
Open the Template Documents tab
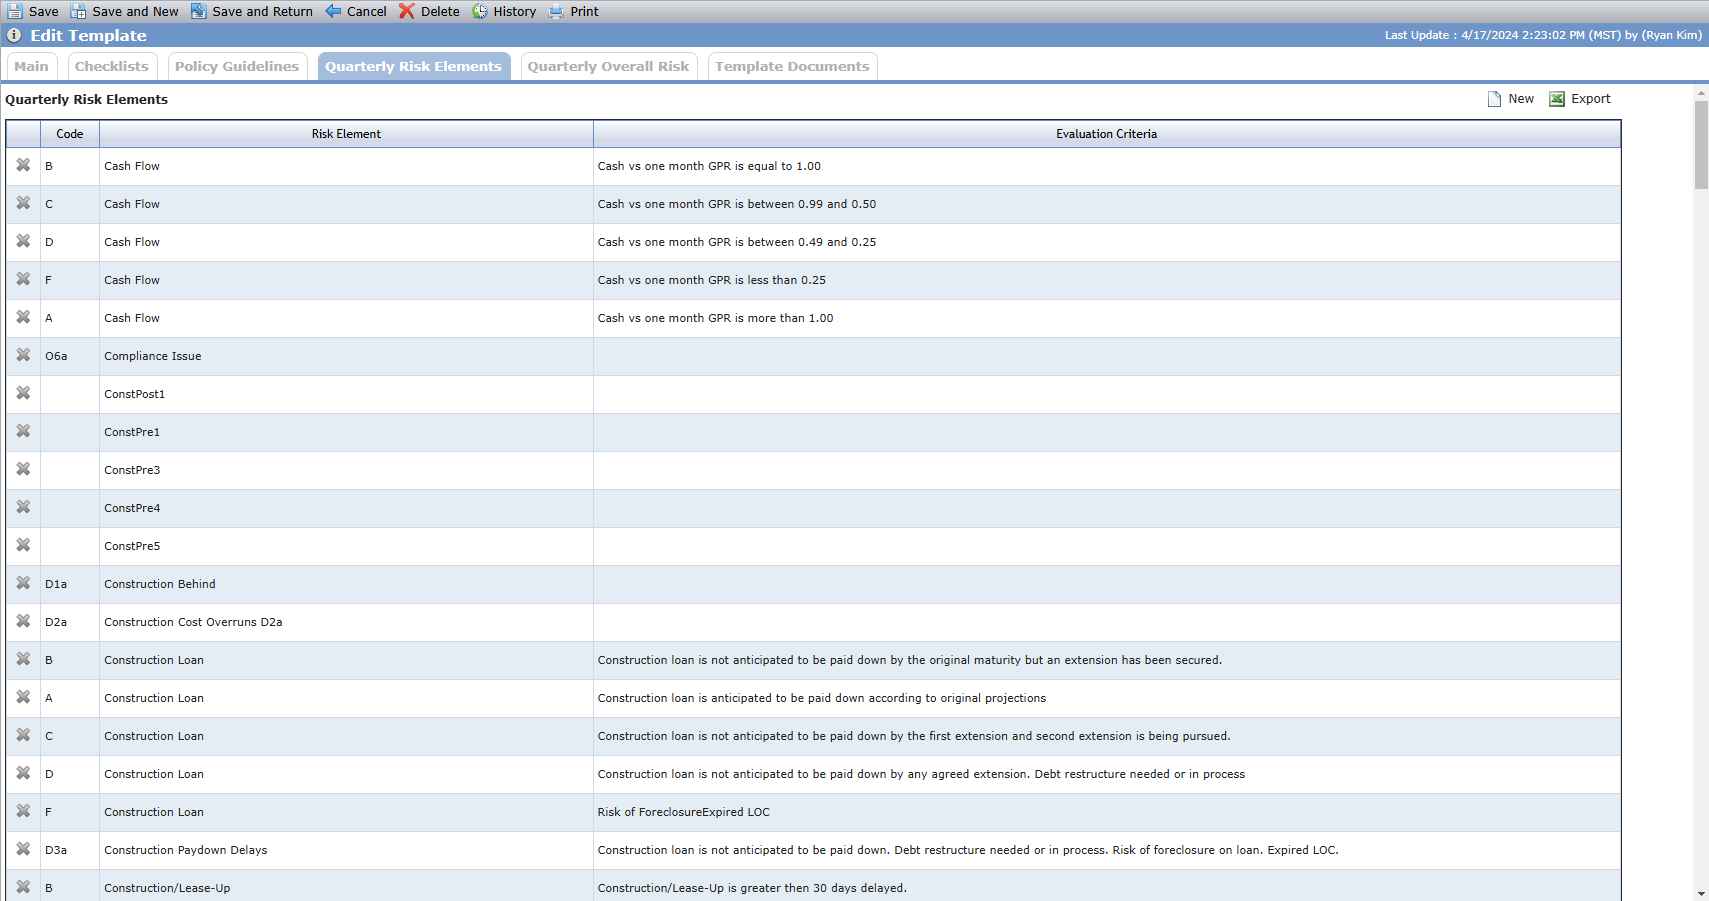[792, 66]
